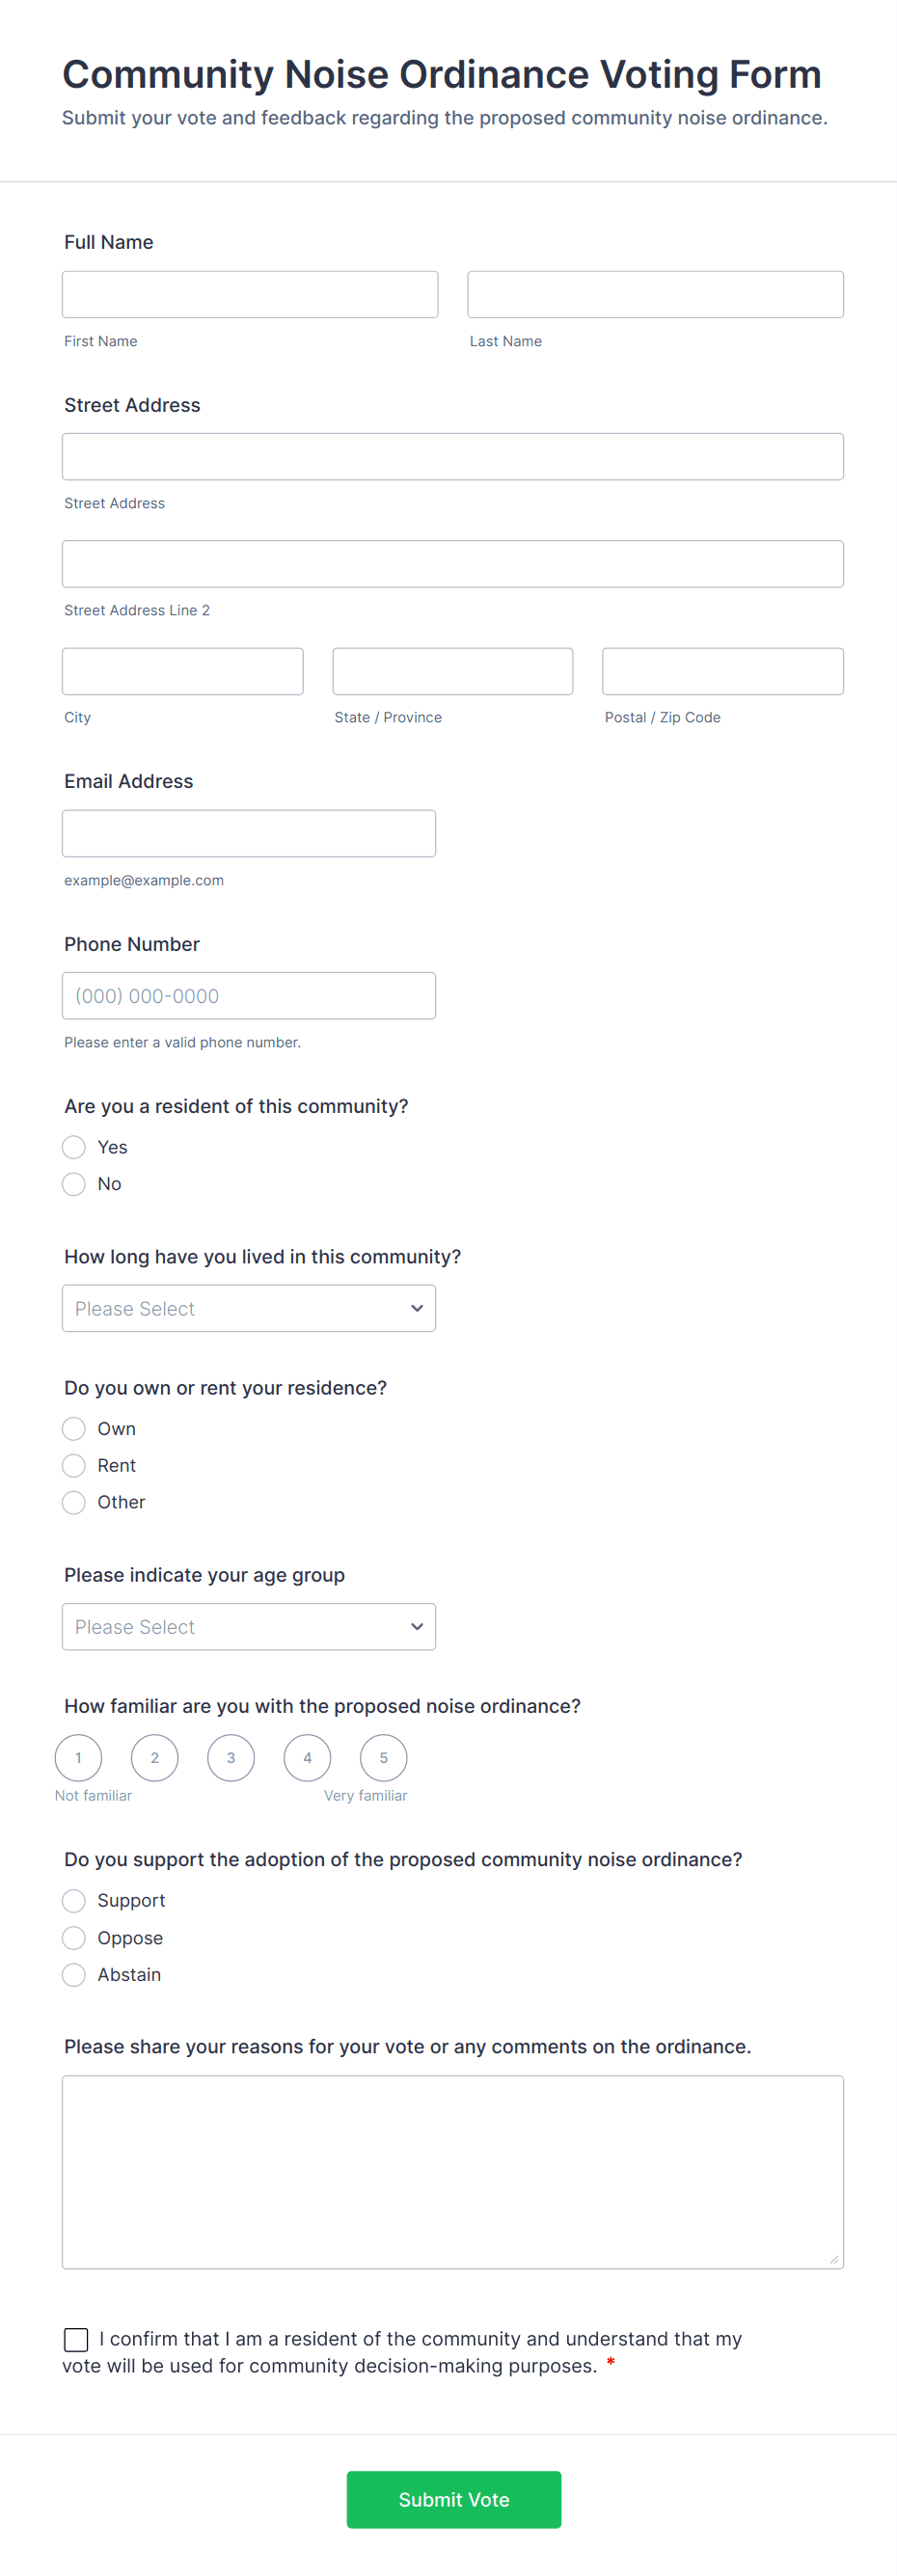
Task: Rate familiarity as 5, Very familiar
Action: (x=383, y=1758)
